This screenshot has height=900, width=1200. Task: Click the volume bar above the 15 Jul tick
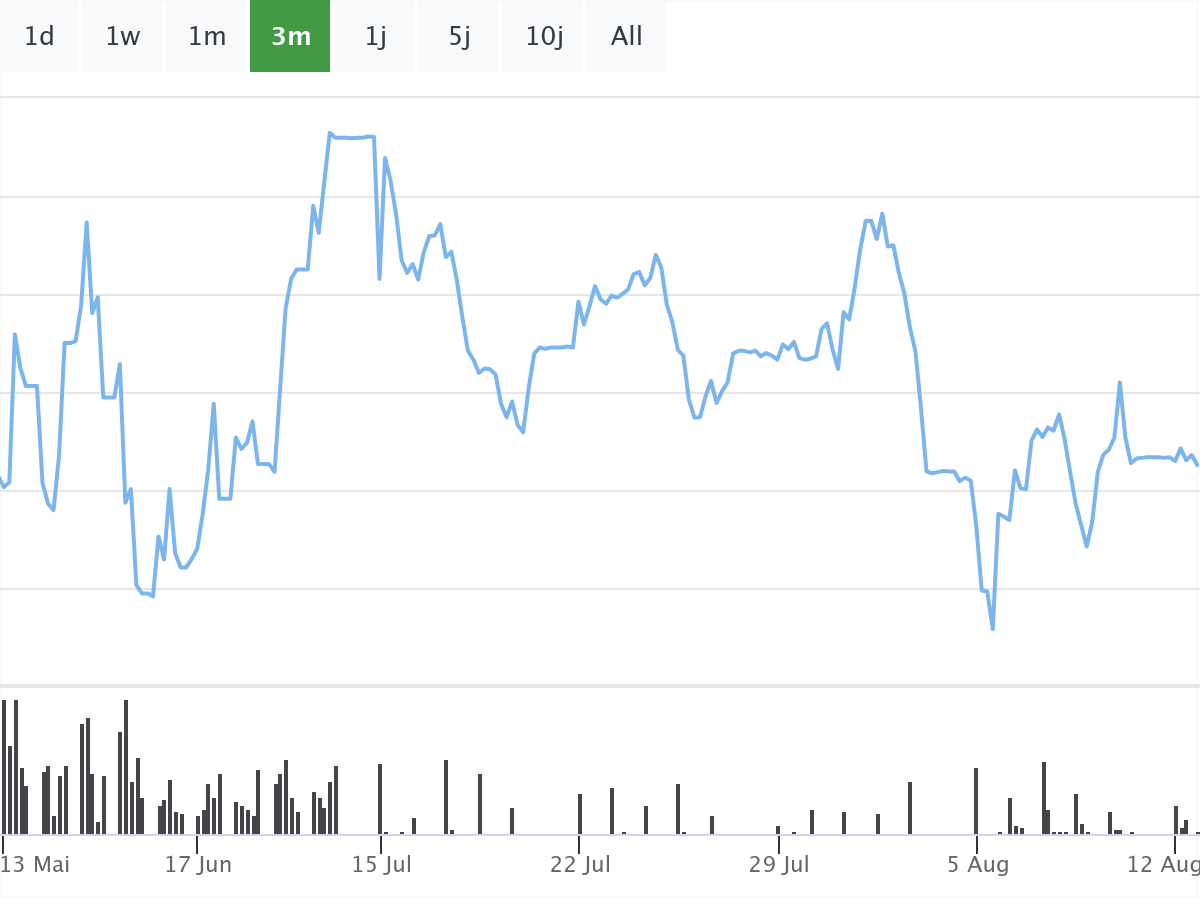380,799
